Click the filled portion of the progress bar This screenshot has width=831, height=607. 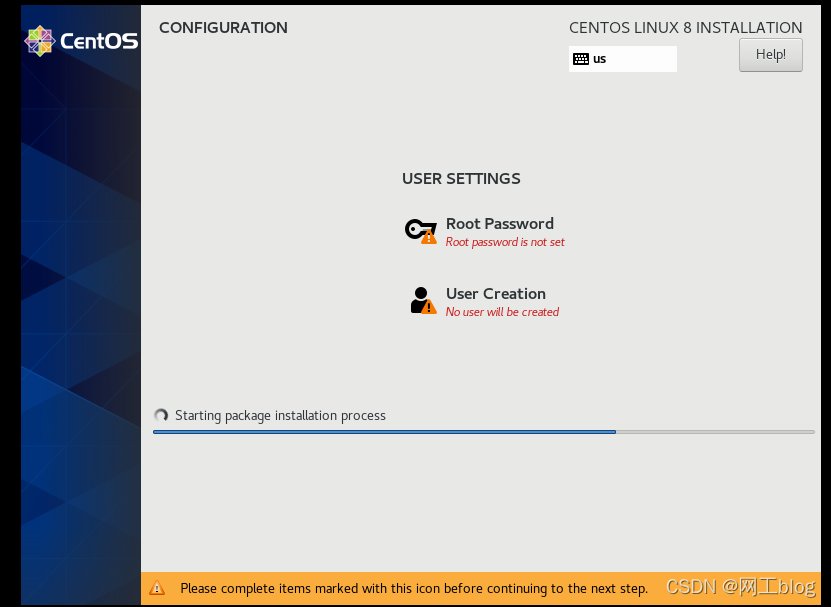point(384,432)
